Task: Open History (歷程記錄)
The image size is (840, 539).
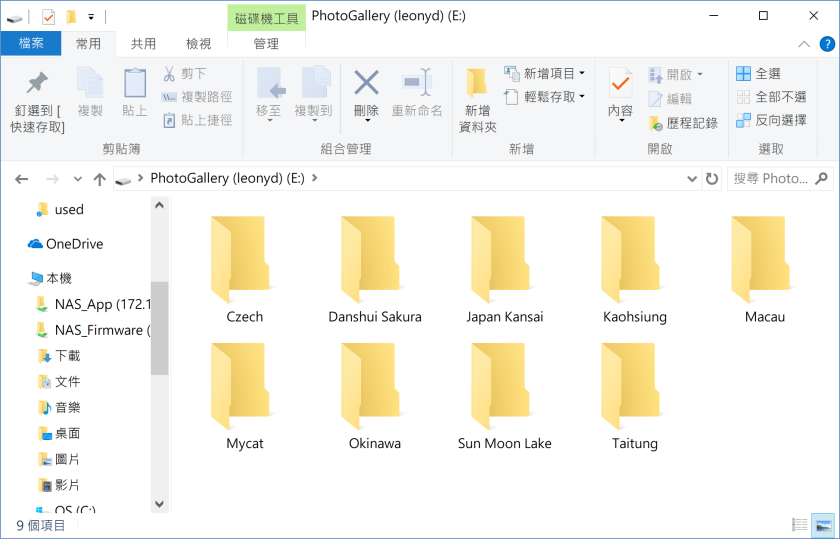Action: 683,123
